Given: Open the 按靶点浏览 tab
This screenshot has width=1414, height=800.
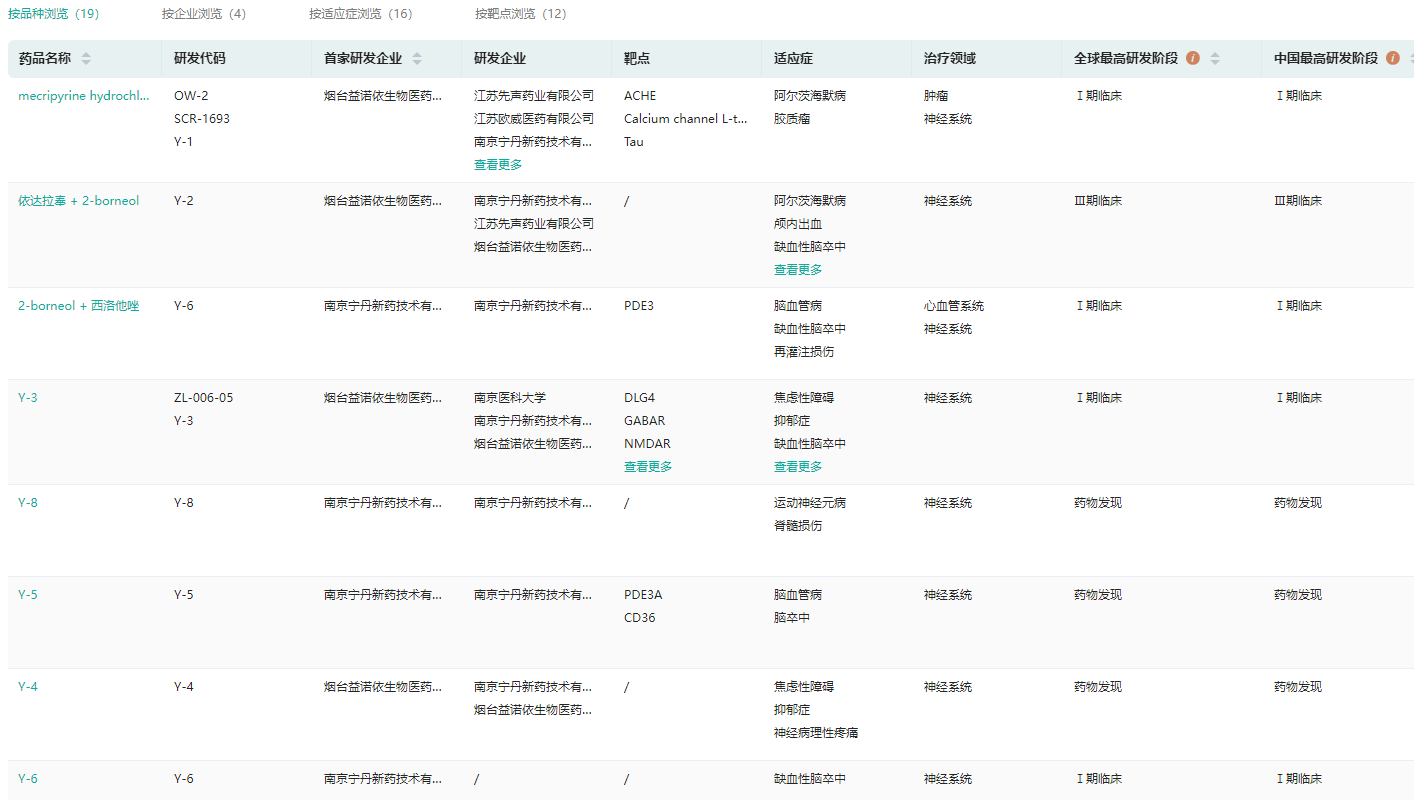Looking at the screenshot, I should pos(520,14).
